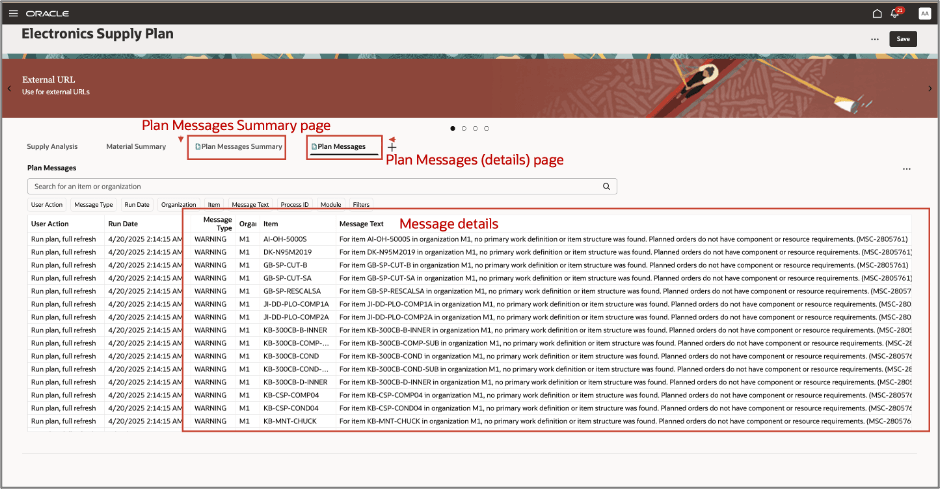The image size is (940, 490).
Task: Select item cell GB-SP-RESCALSA
Action: click(x=292, y=291)
